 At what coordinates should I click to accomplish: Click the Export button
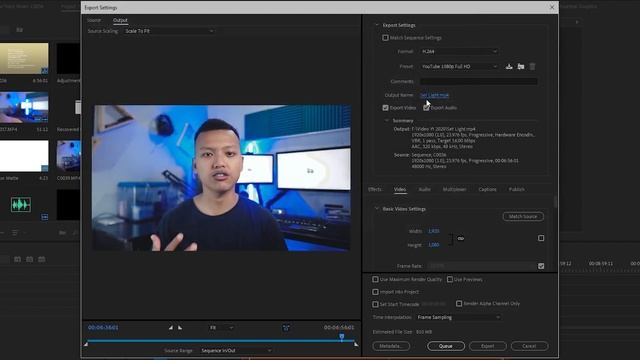coord(487,346)
